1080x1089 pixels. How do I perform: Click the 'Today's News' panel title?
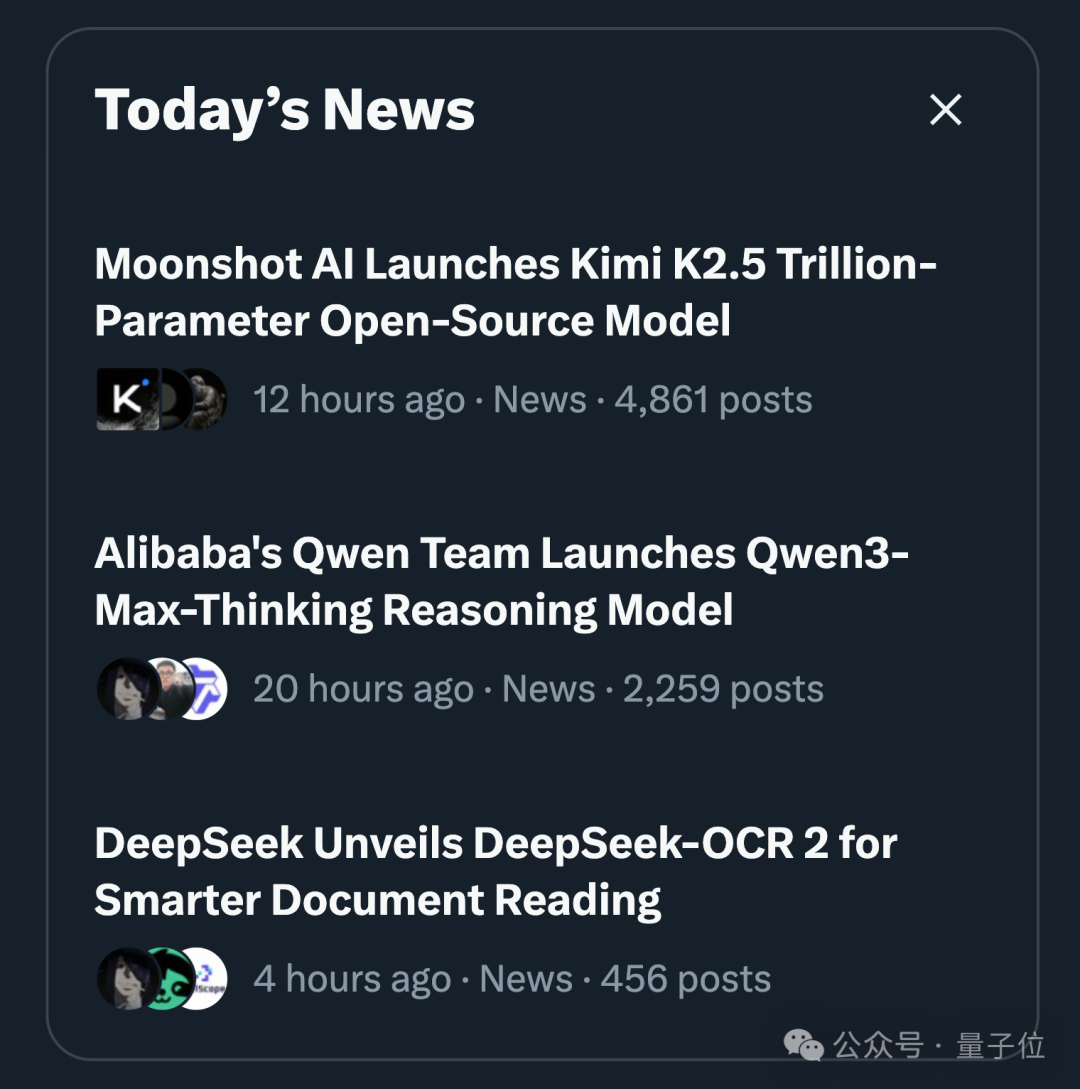284,110
